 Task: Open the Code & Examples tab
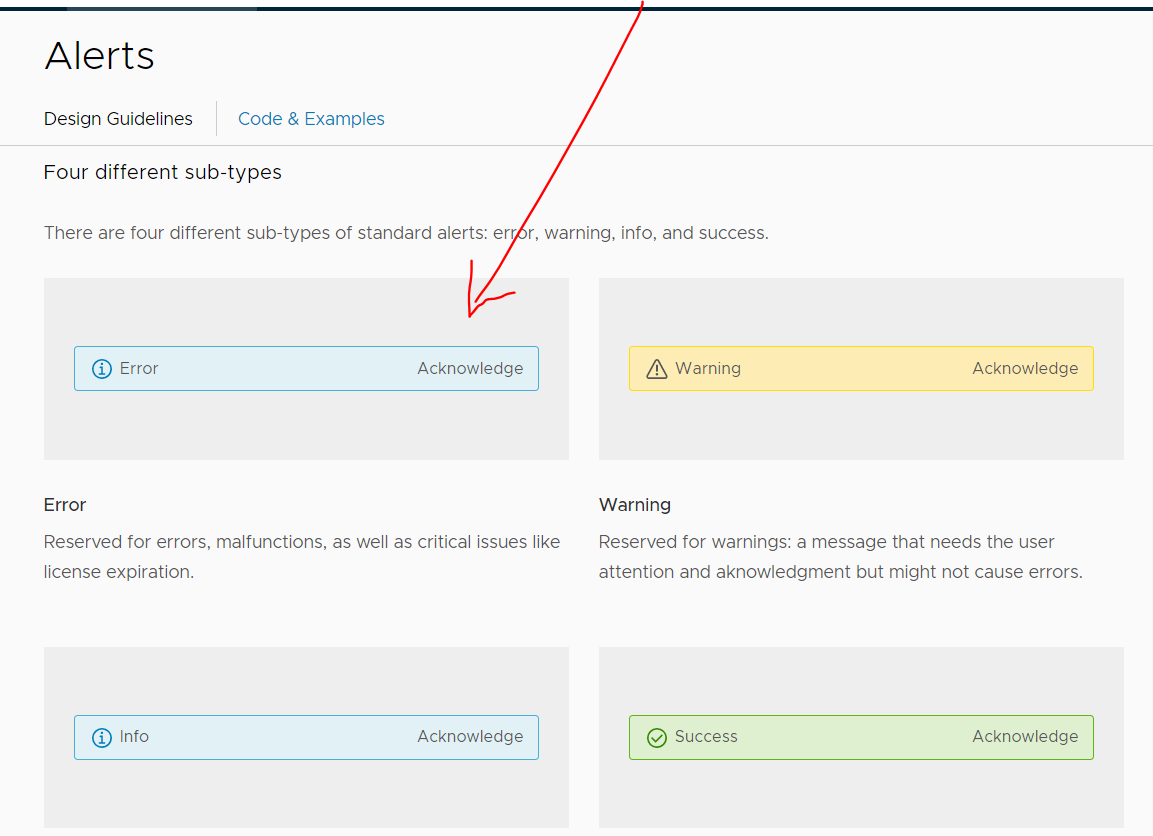[x=311, y=118]
